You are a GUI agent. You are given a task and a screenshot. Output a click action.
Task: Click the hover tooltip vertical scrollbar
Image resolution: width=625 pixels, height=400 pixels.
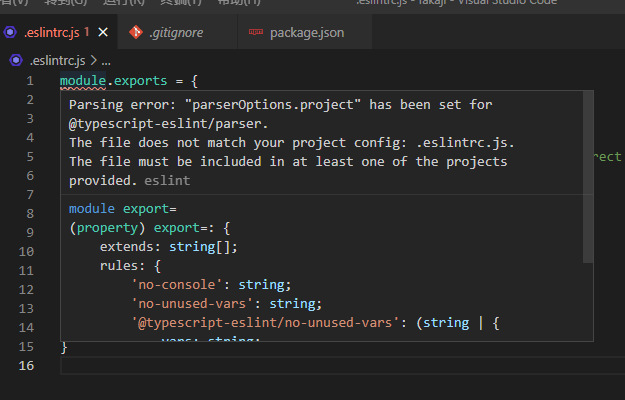pos(588,177)
